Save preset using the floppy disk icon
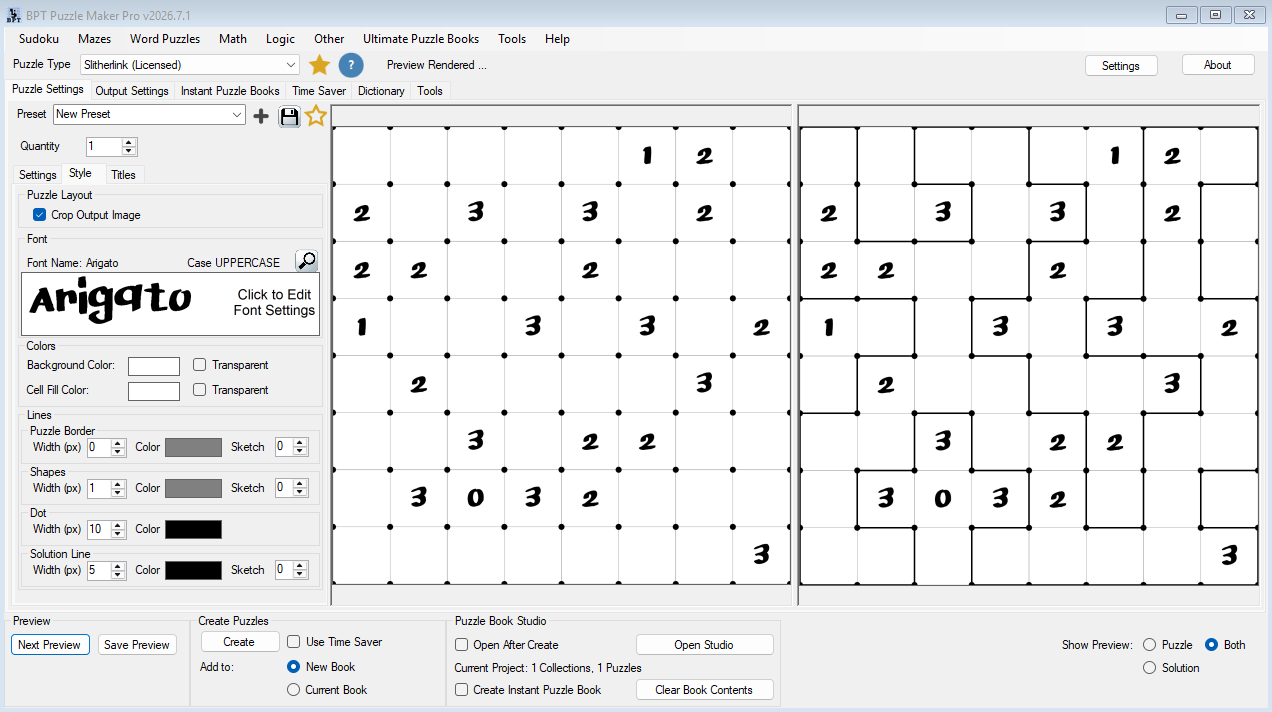 click(x=289, y=116)
